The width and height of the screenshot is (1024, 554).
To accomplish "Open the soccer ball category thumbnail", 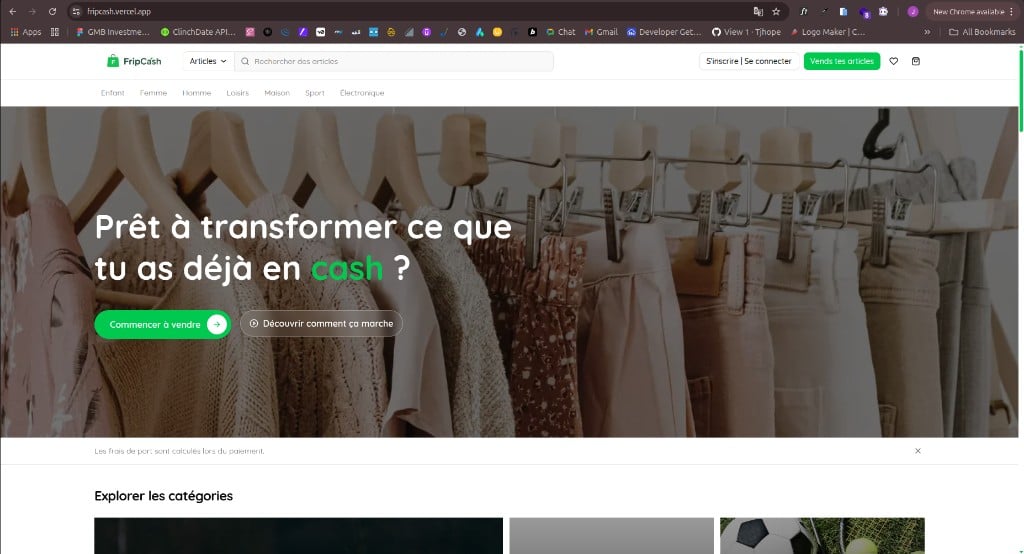I will (822, 536).
